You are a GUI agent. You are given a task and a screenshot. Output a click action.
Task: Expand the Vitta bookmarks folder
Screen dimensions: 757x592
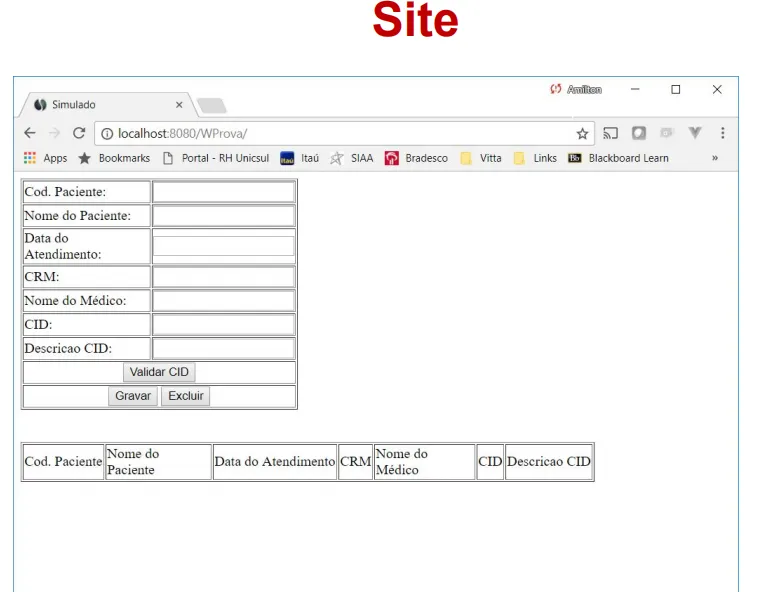point(481,158)
